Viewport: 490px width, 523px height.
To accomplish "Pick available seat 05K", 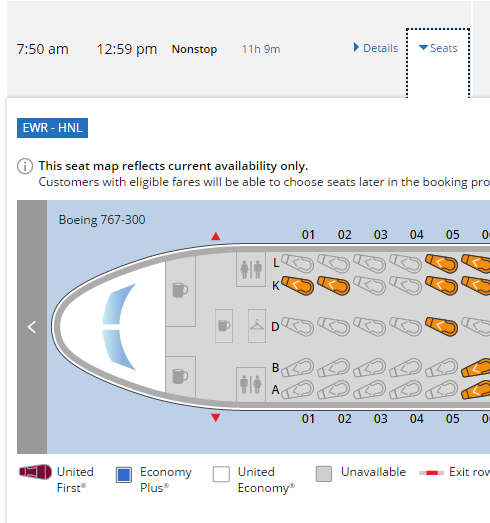I will [x=442, y=286].
